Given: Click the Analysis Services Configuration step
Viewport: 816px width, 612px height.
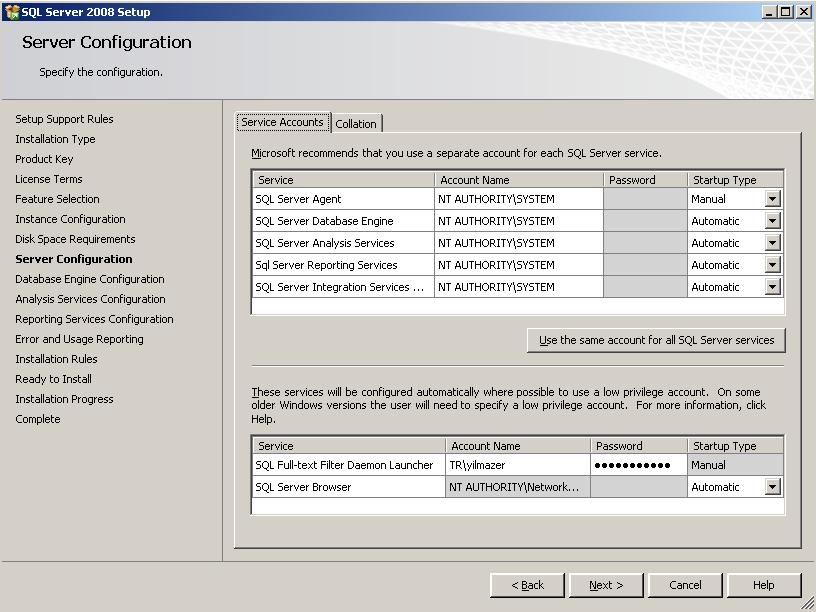Looking at the screenshot, I should click(x=90, y=299).
